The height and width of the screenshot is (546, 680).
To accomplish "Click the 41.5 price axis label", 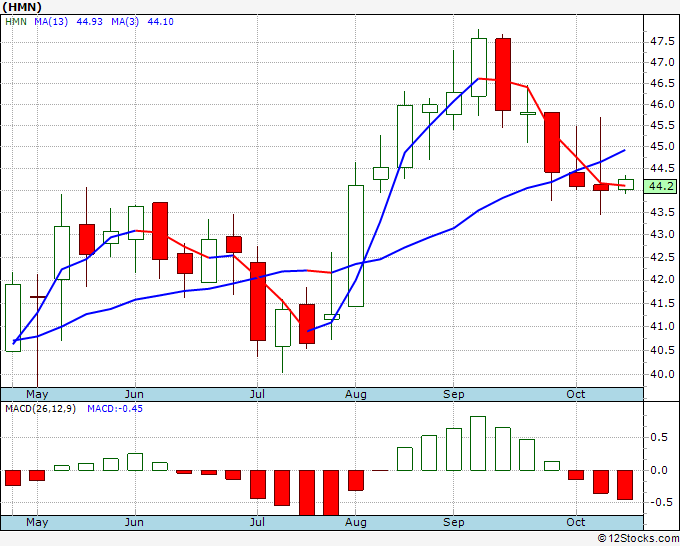I will [662, 303].
